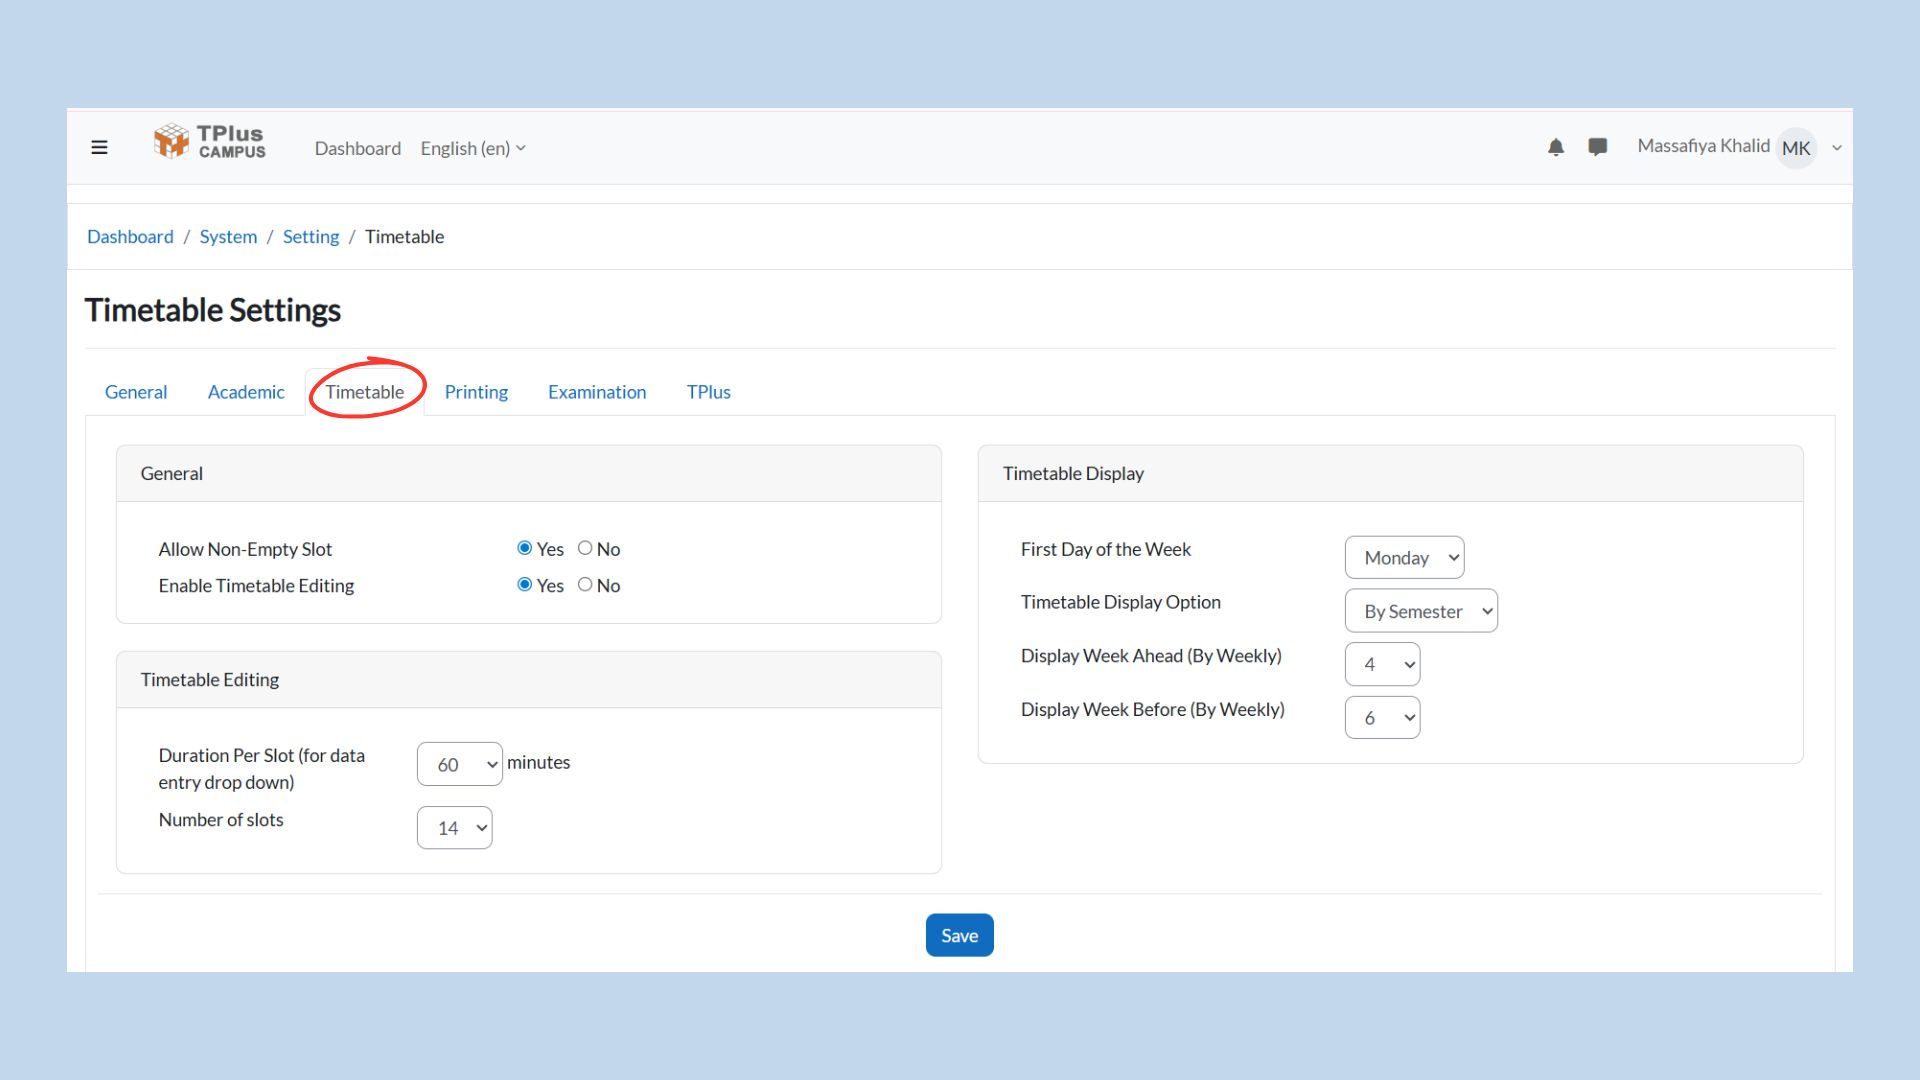Open the English (en) language dropdown
This screenshot has height=1080, width=1920.
click(472, 148)
